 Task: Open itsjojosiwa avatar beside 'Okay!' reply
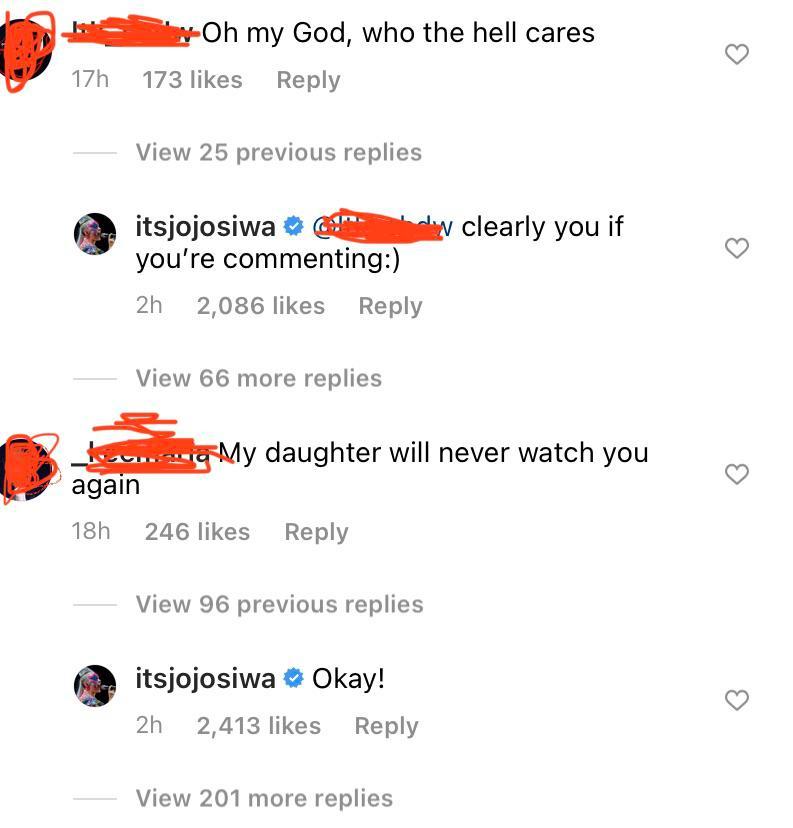pyautogui.click(x=95, y=686)
